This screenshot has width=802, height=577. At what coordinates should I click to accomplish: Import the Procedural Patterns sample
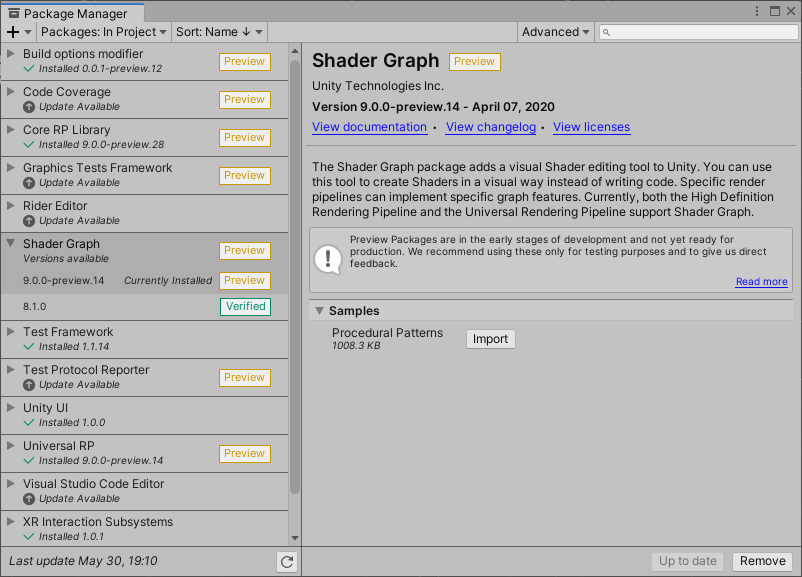(x=490, y=339)
